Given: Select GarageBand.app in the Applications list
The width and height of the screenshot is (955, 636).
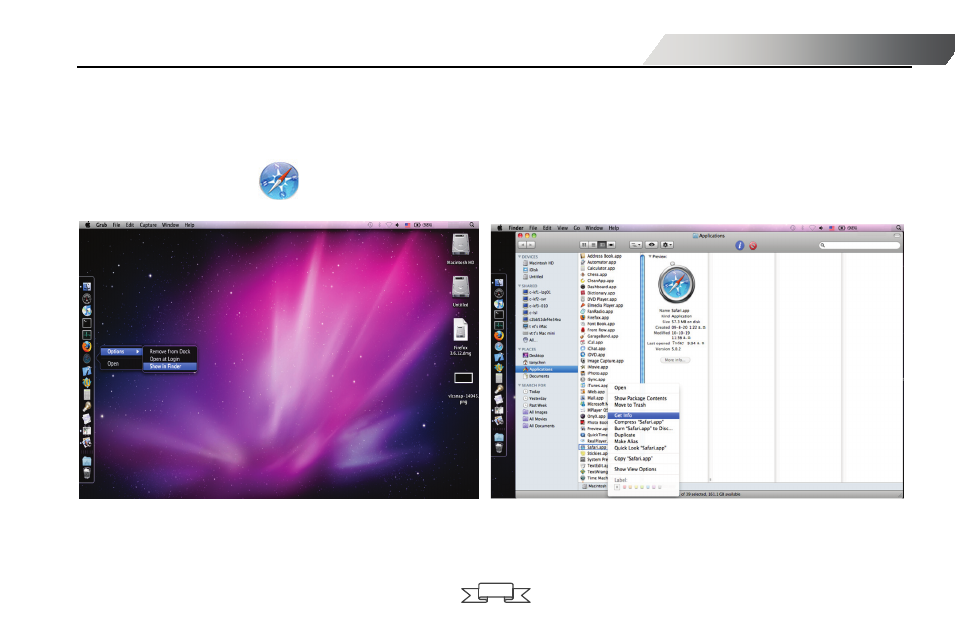Looking at the screenshot, I should point(600,336).
